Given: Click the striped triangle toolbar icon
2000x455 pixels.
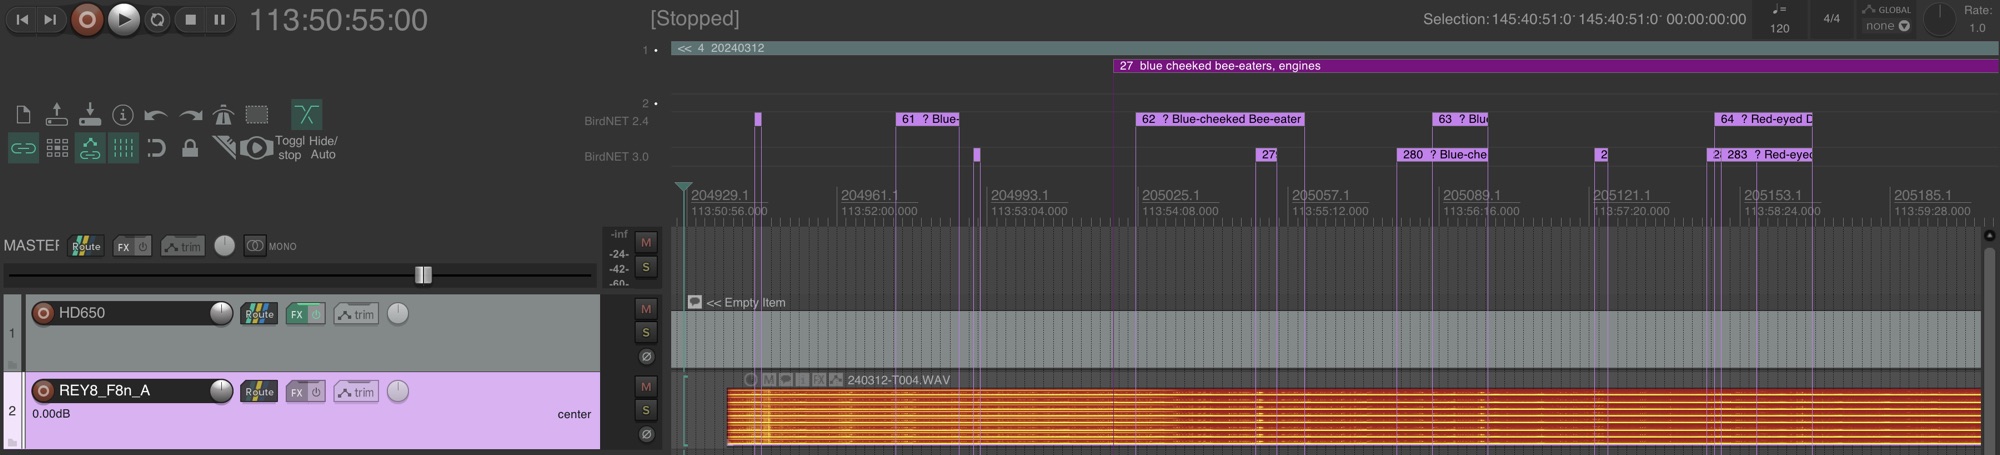Looking at the screenshot, I should pos(224,149).
